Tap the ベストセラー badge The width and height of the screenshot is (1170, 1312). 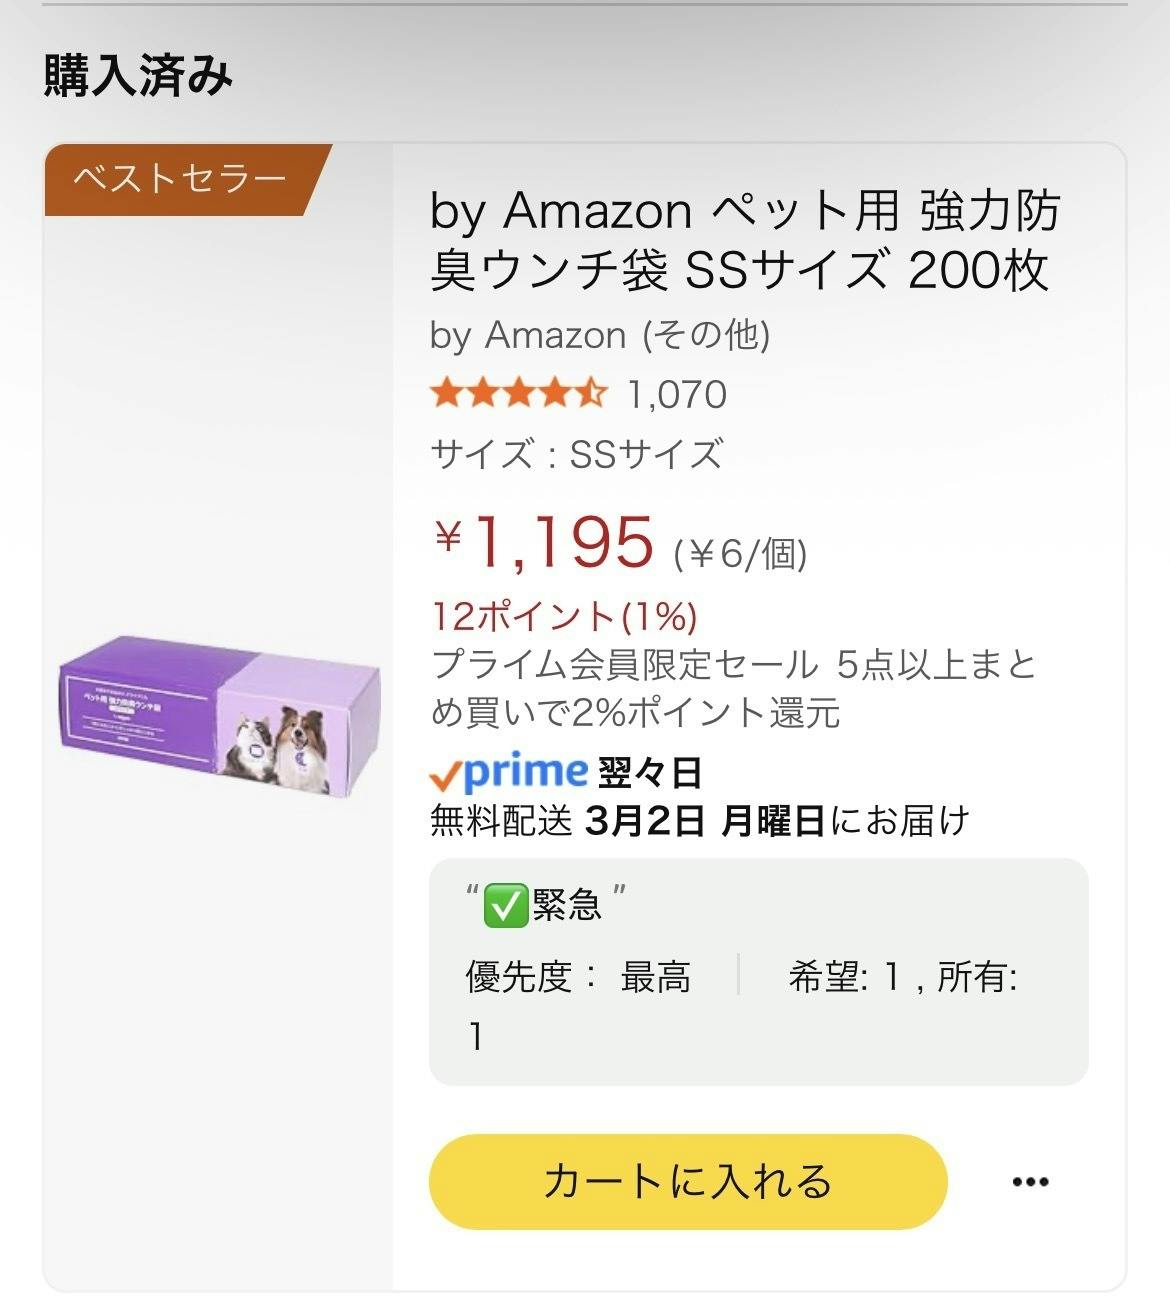click(180, 179)
